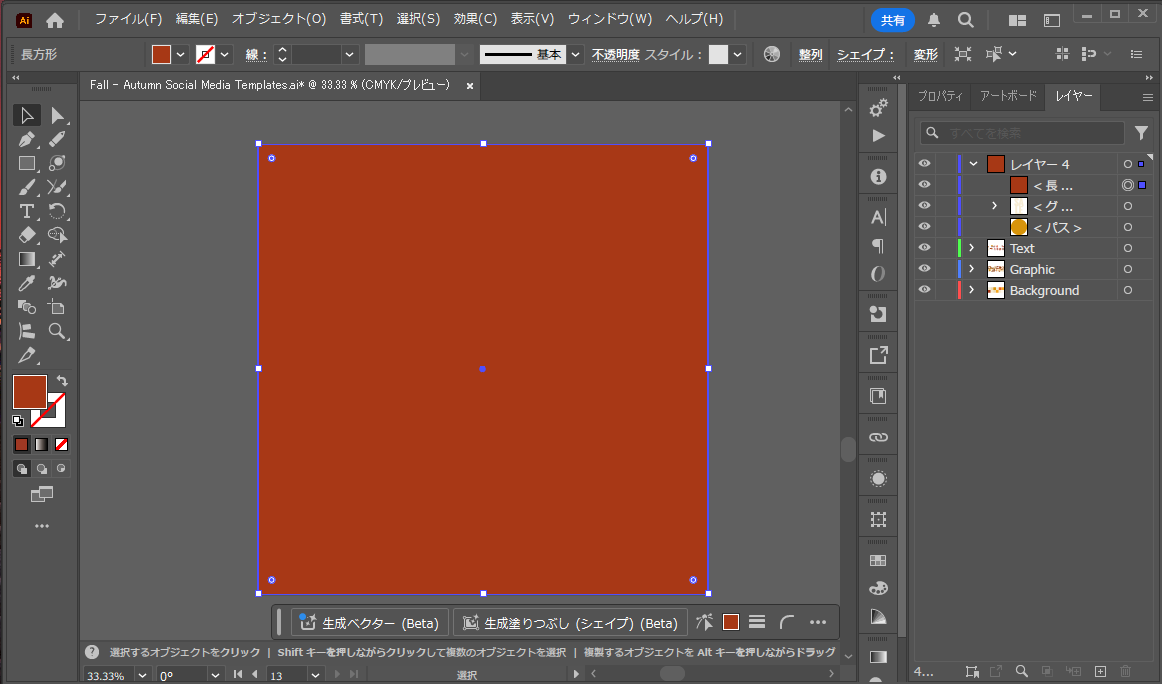
Task: Target the Background layer's circle indicator
Action: coord(1128,290)
